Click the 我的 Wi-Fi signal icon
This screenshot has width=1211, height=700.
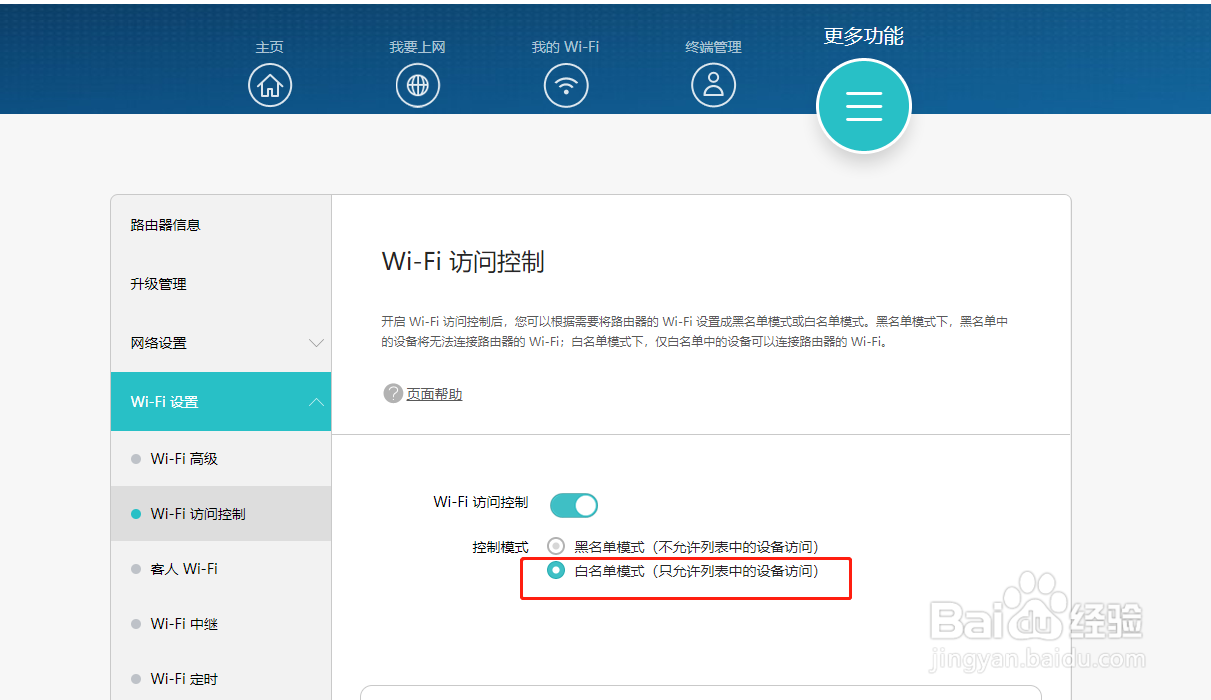pyautogui.click(x=566, y=85)
